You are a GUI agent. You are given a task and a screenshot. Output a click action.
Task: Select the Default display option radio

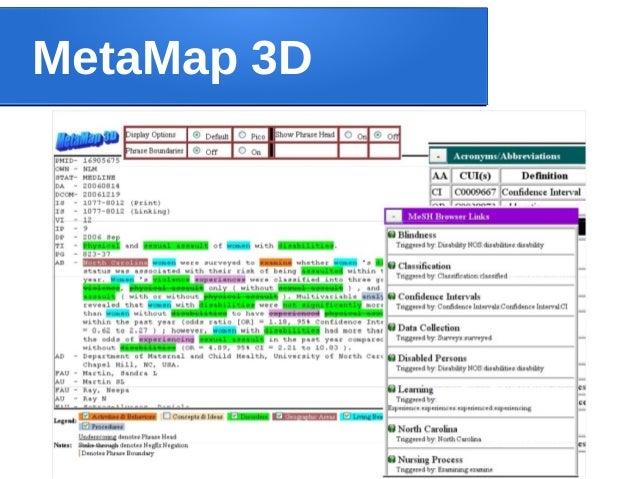click(197, 135)
